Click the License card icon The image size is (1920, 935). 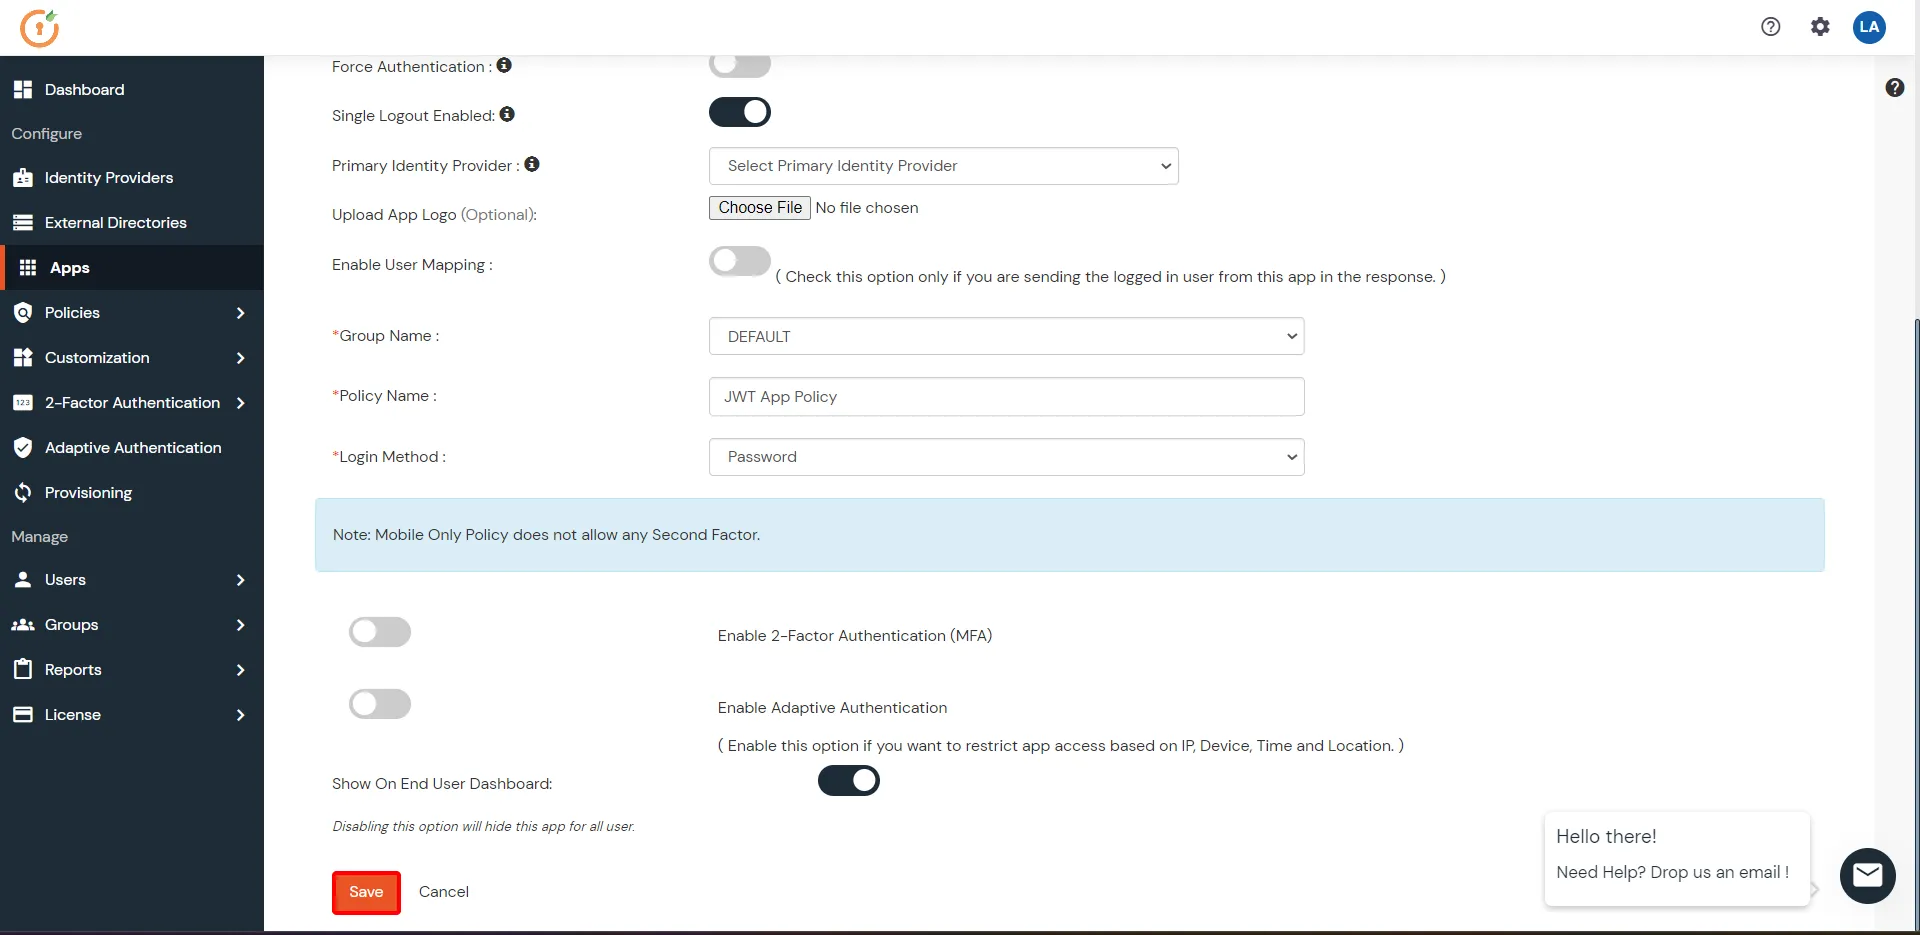[x=23, y=715]
